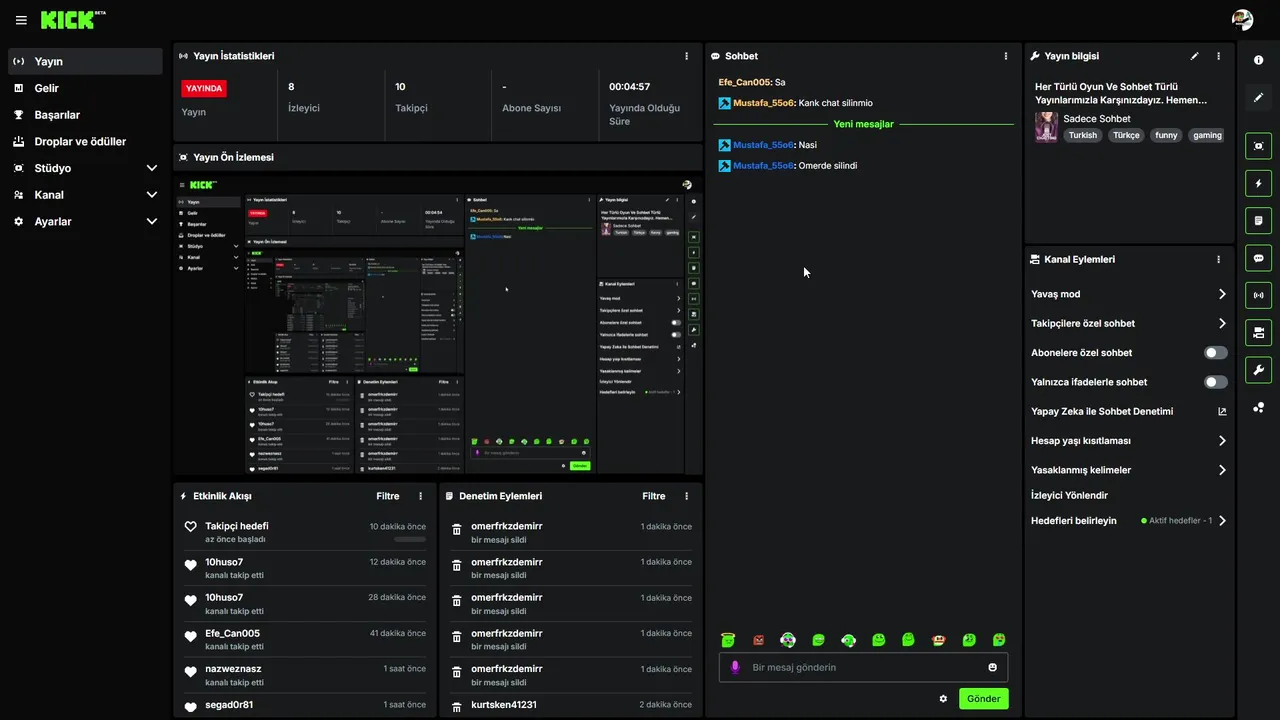Toggle stream info wrench icon in right sidebar
Image resolution: width=1280 pixels, height=720 pixels.
click(x=1258, y=370)
